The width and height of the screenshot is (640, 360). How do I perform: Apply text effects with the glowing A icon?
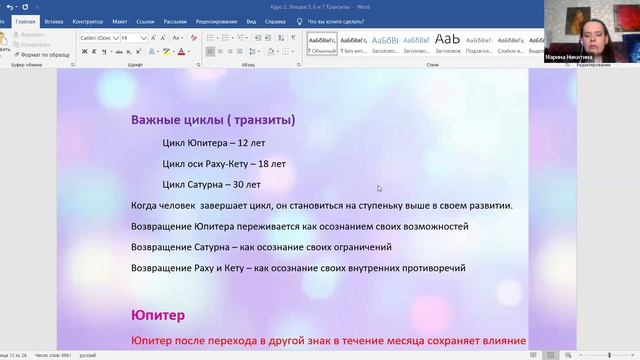(x=152, y=51)
